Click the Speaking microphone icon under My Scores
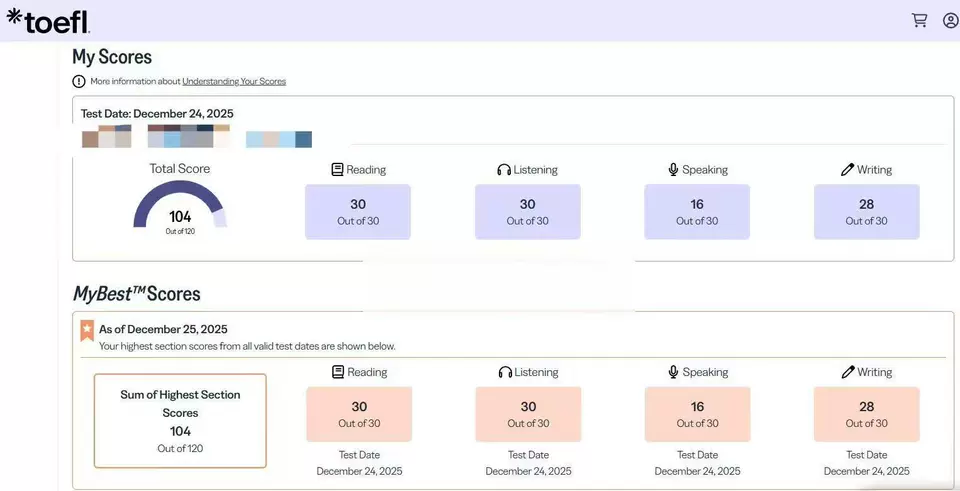 coord(674,170)
